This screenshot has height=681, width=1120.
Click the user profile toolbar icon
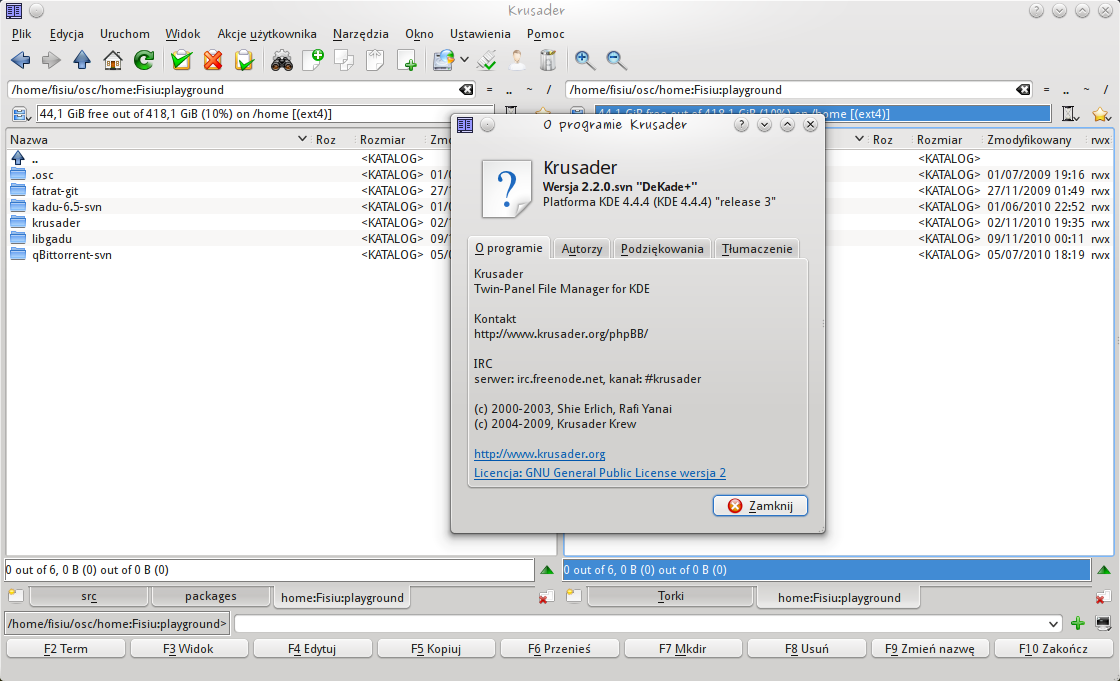tap(517, 60)
